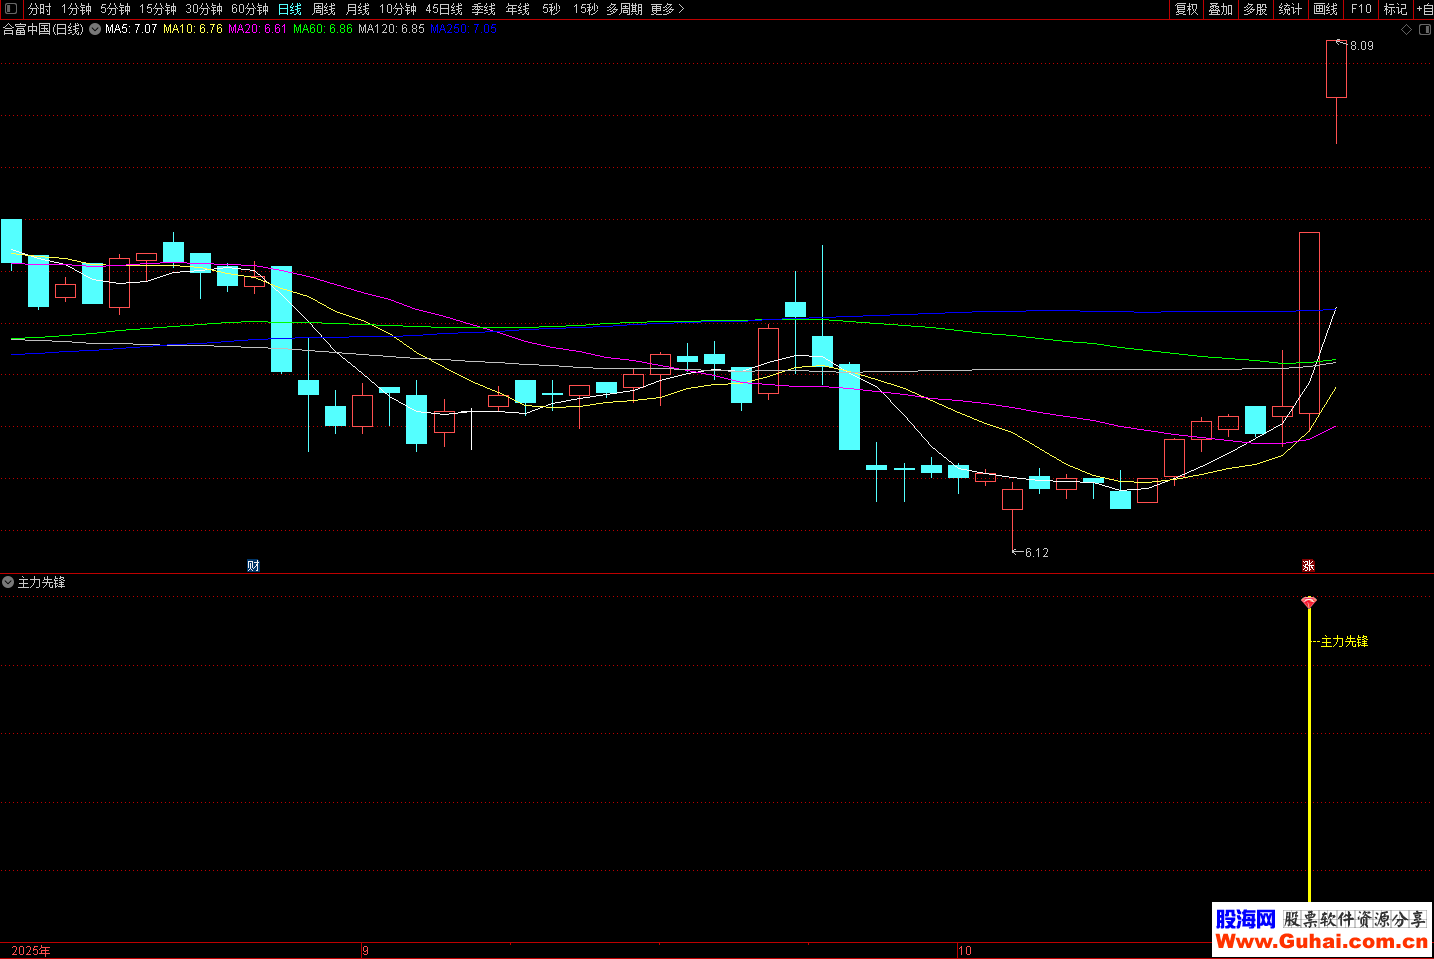Click the 叠加 overlay button
The height and width of the screenshot is (959, 1434).
click(x=1221, y=9)
